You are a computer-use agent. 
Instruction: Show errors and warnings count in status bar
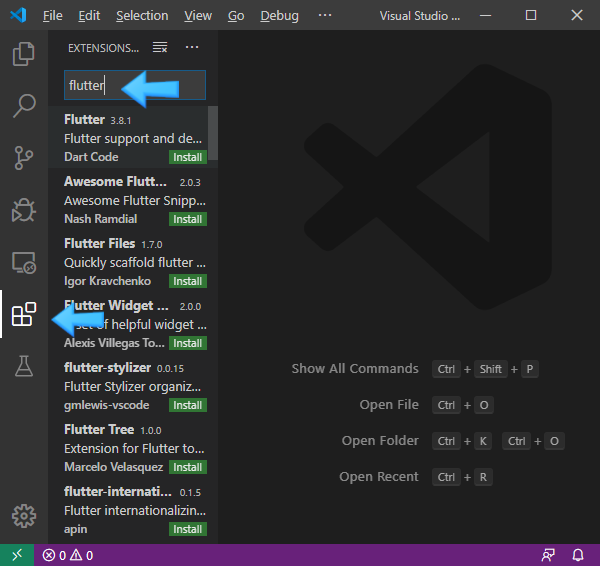click(68, 555)
